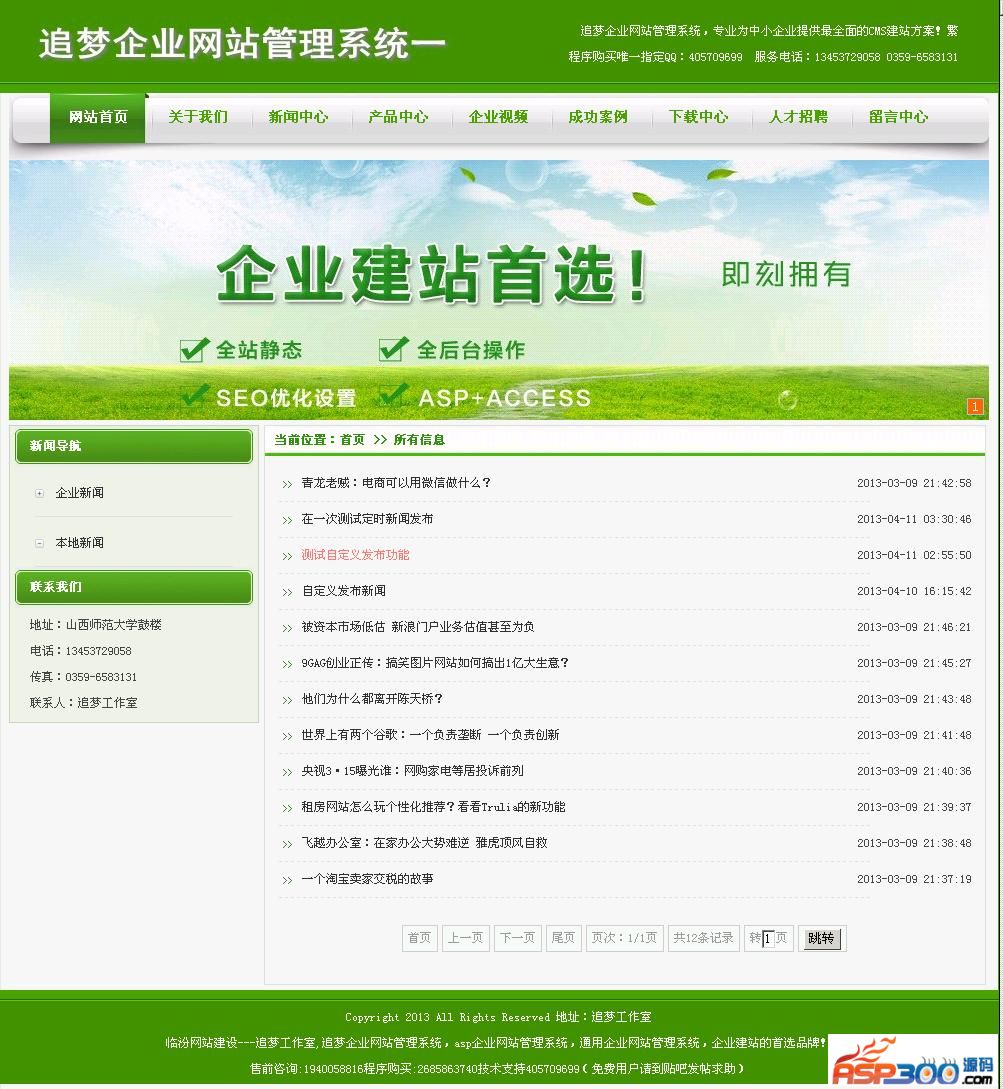Open article 他们为什么都离开陈天桥？
1003x1089 pixels.
point(372,699)
